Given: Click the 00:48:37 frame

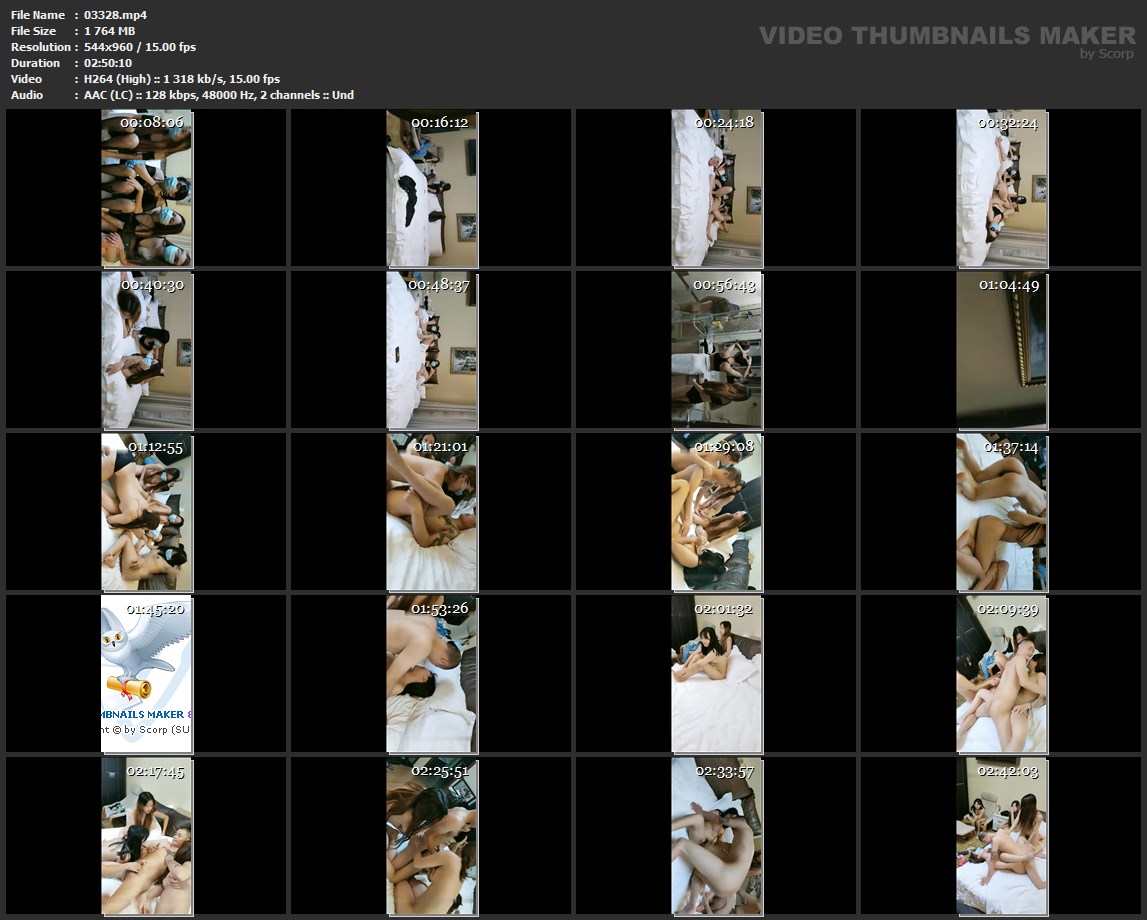Looking at the screenshot, I should pyautogui.click(x=431, y=350).
